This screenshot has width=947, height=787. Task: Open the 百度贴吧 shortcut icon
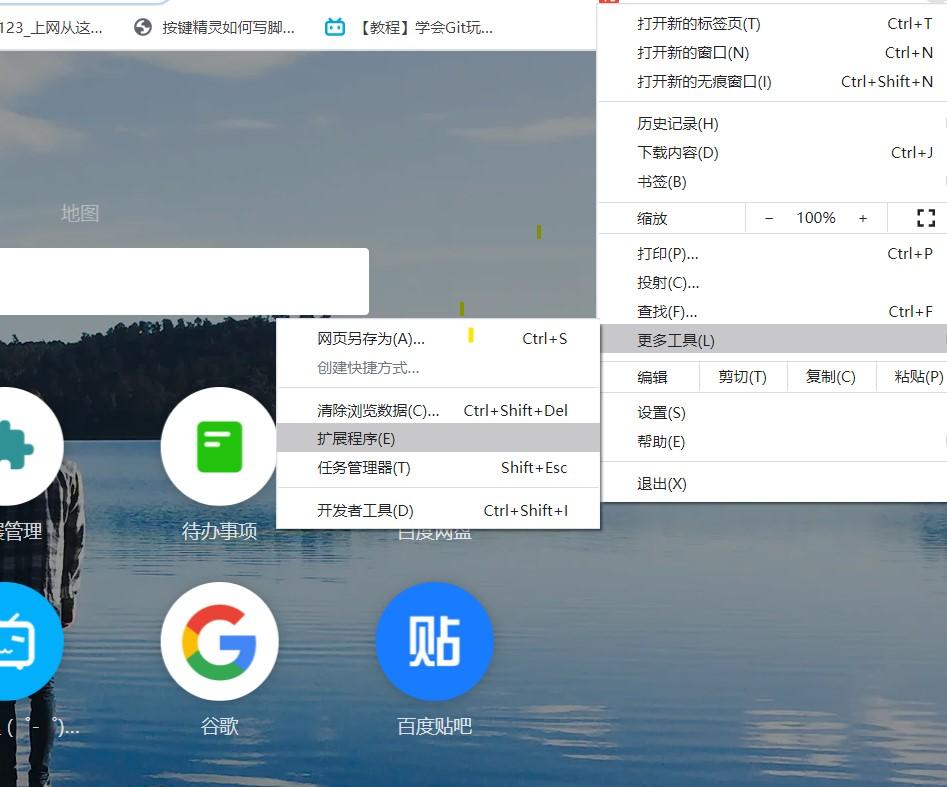tap(434, 642)
